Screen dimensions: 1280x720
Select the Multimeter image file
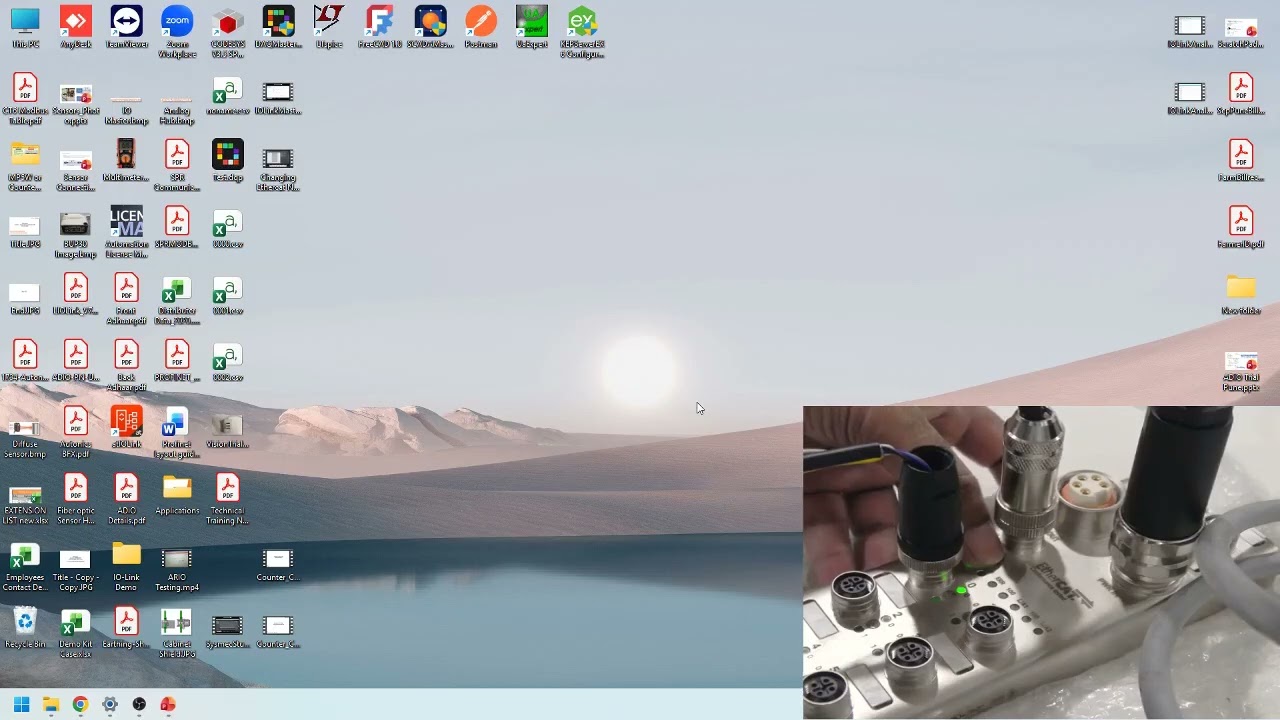[126, 160]
